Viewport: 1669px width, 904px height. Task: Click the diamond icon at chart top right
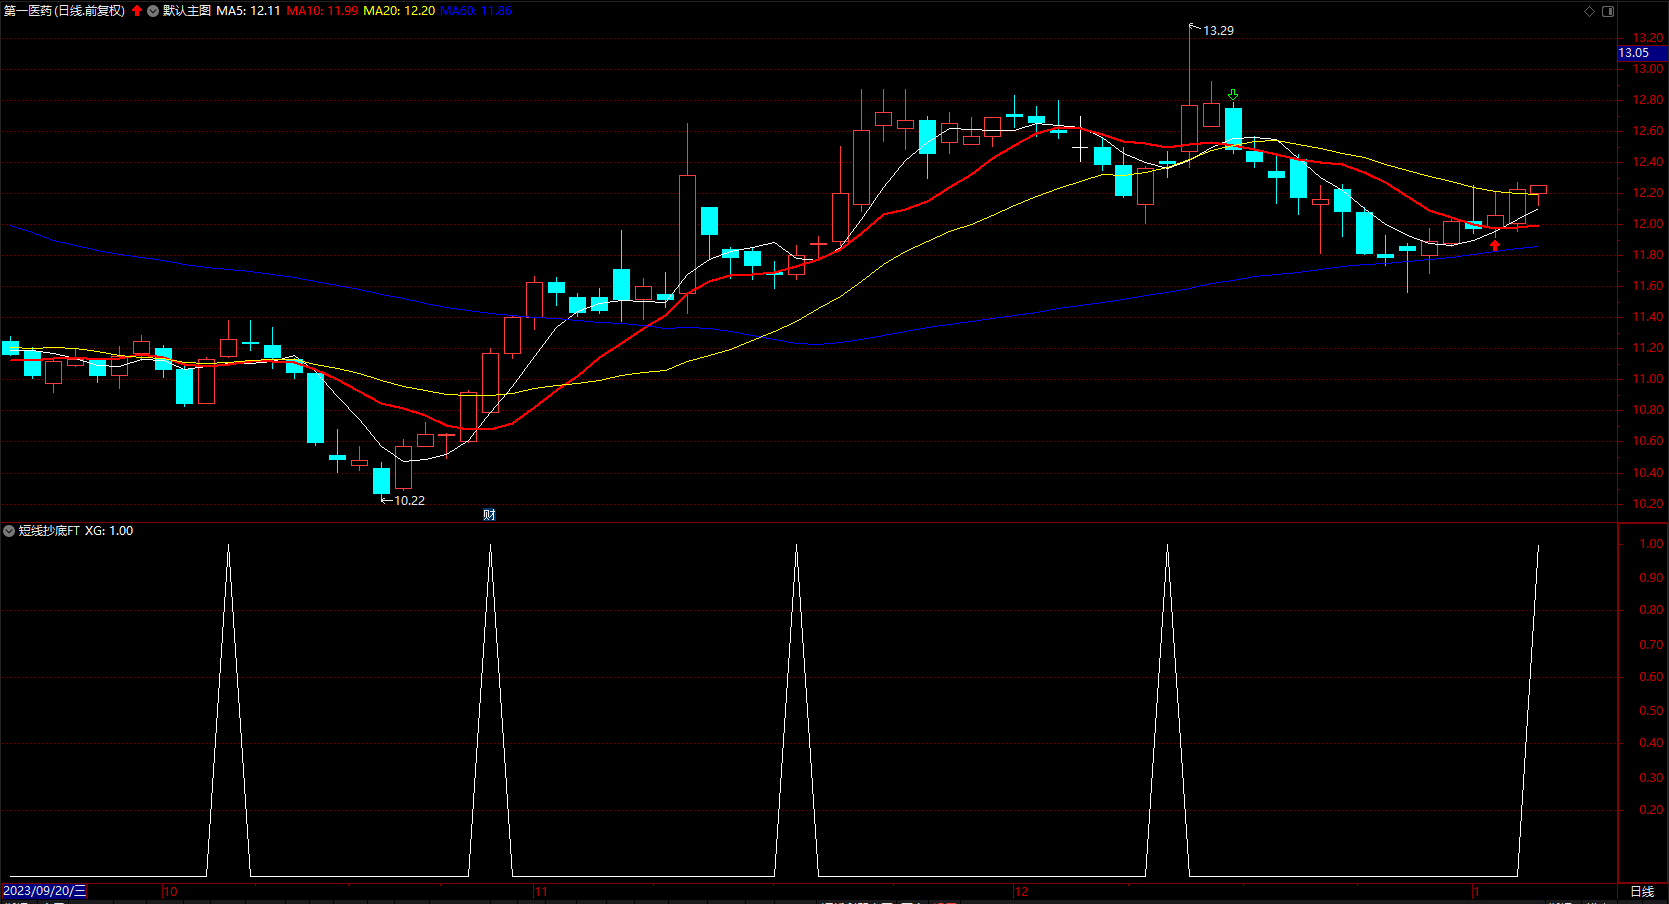pyautogui.click(x=1589, y=11)
